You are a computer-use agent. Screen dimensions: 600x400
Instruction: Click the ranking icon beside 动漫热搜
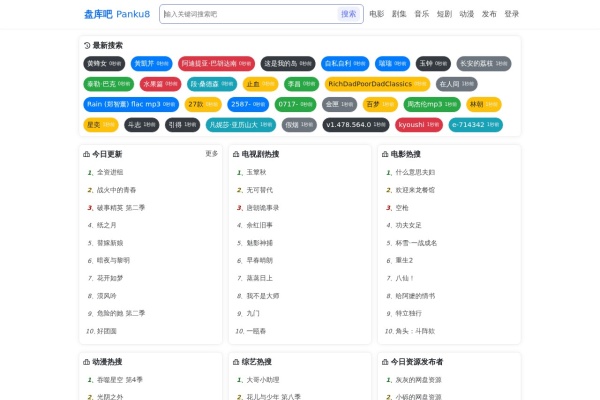tap(86, 362)
